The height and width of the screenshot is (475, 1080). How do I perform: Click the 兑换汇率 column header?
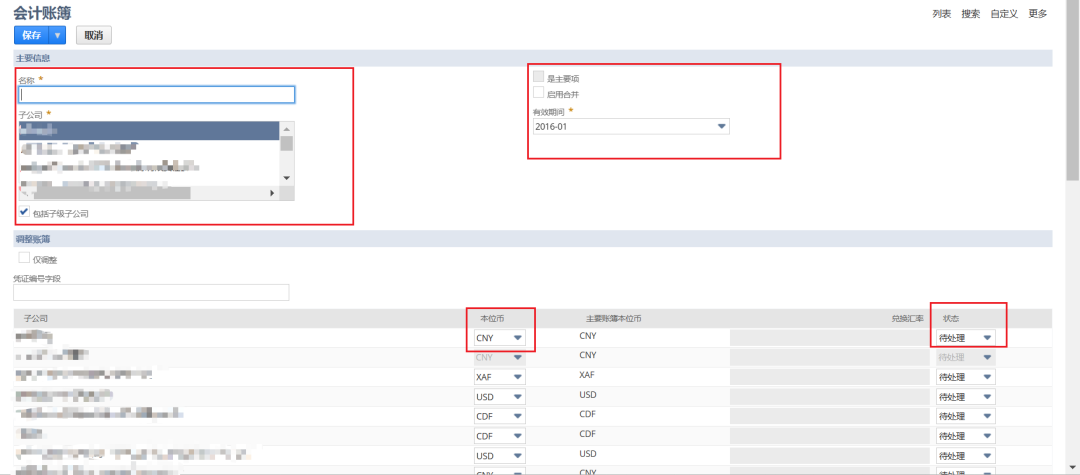(x=906, y=319)
